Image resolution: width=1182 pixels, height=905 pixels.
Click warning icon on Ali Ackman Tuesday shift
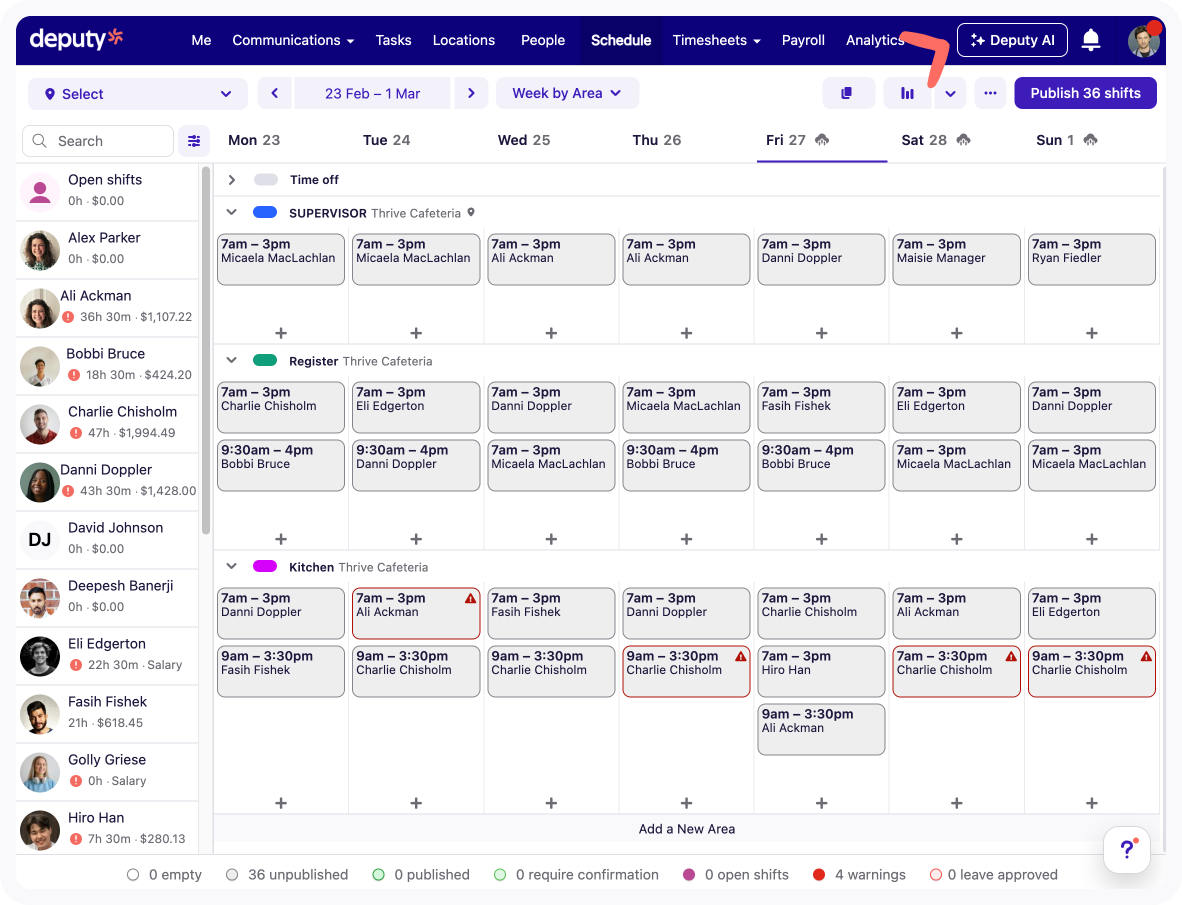[x=470, y=598]
